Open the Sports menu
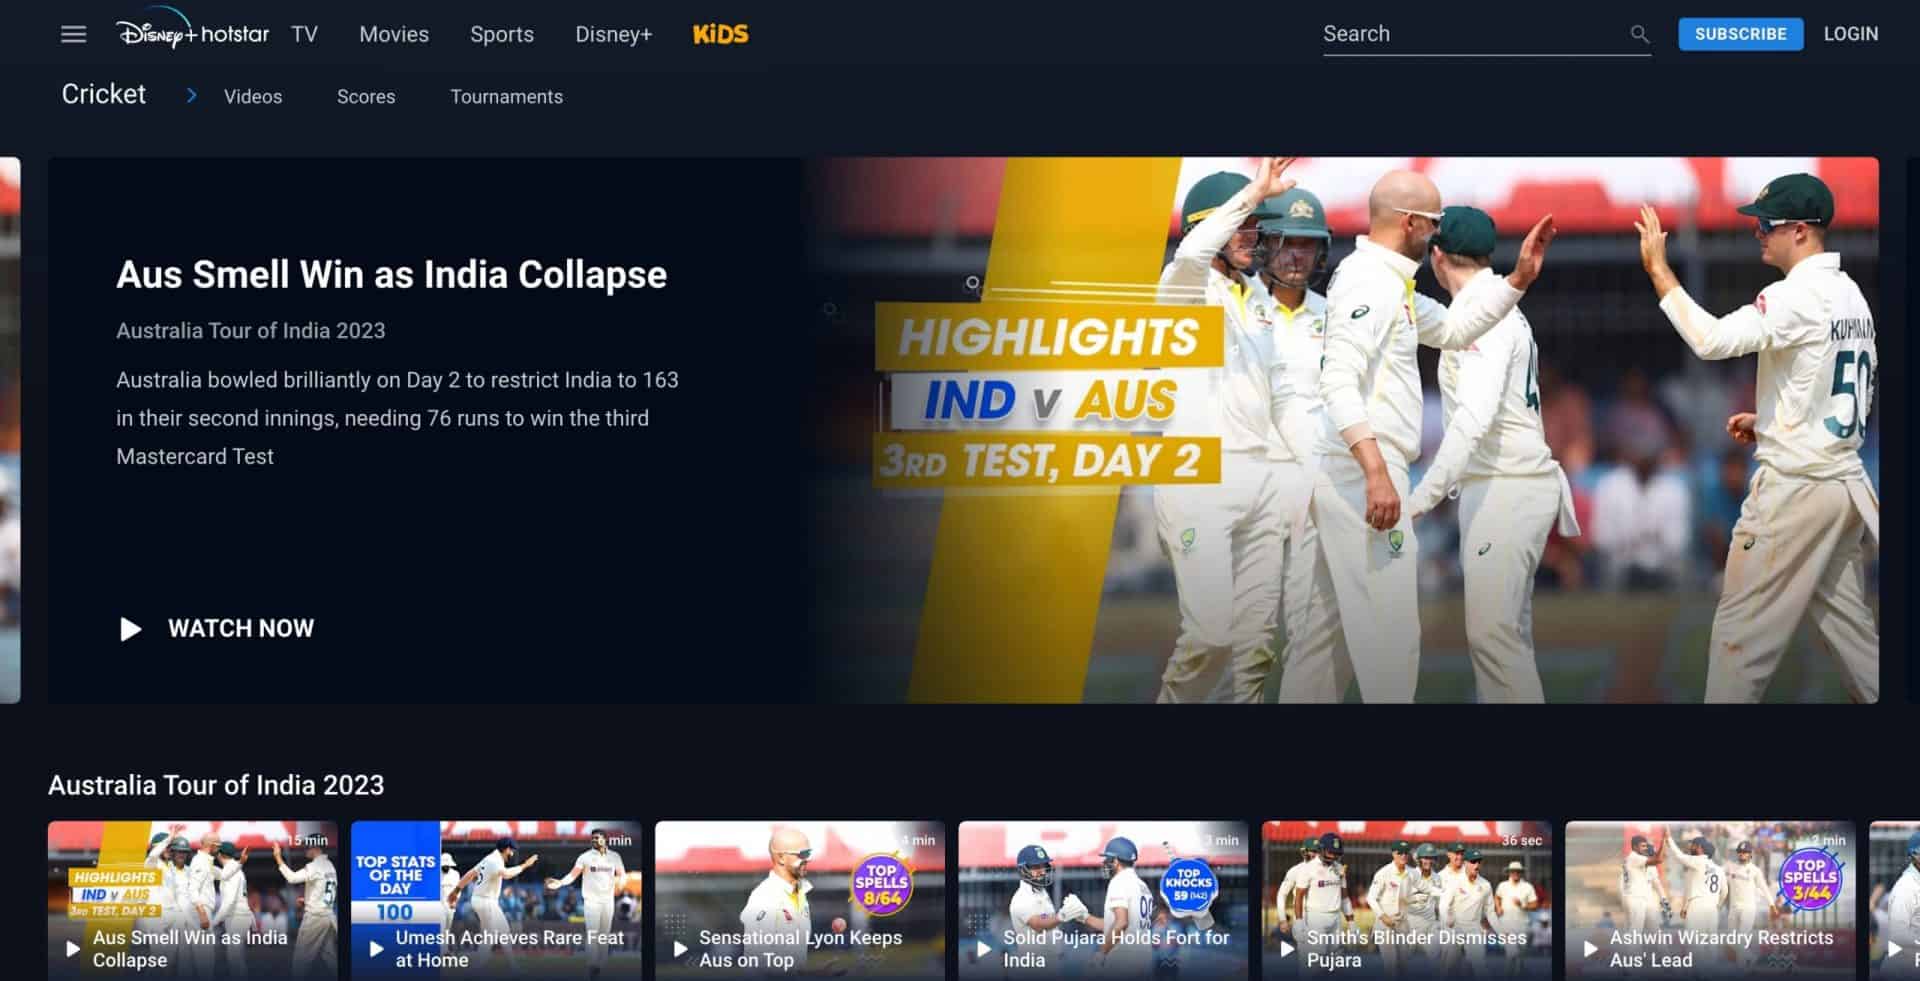This screenshot has width=1920, height=981. [x=502, y=34]
